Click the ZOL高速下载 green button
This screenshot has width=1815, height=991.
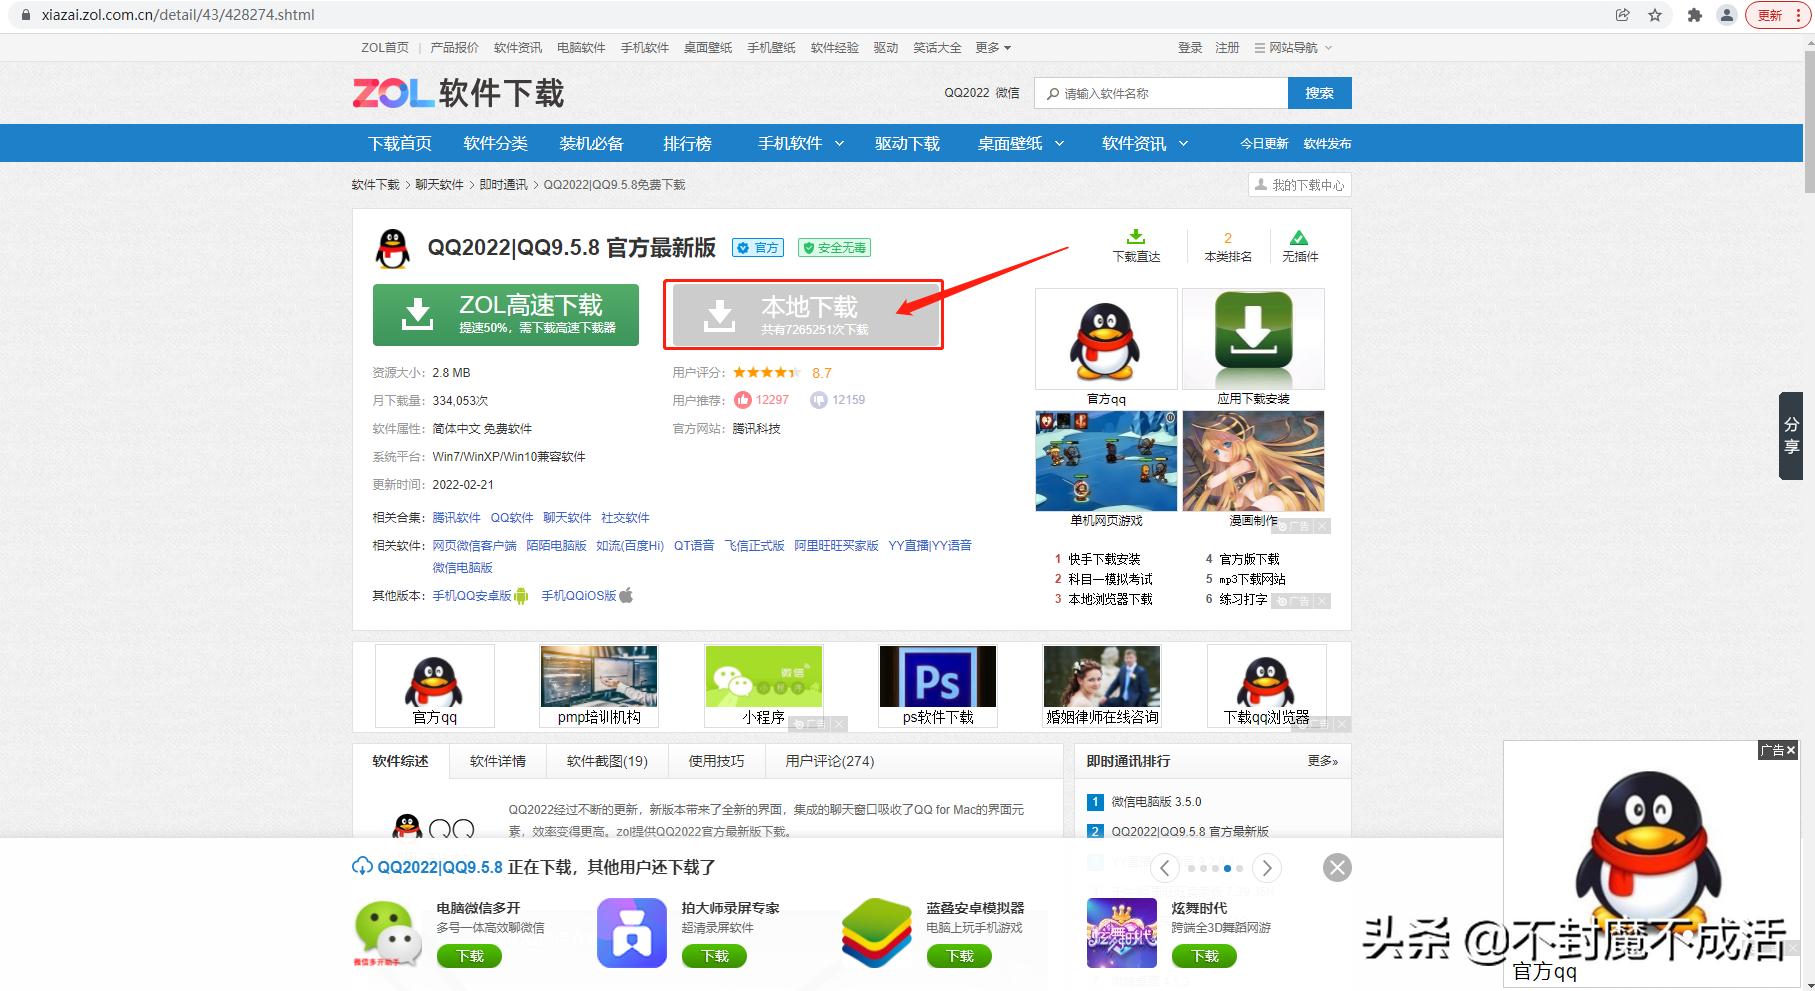(x=506, y=314)
